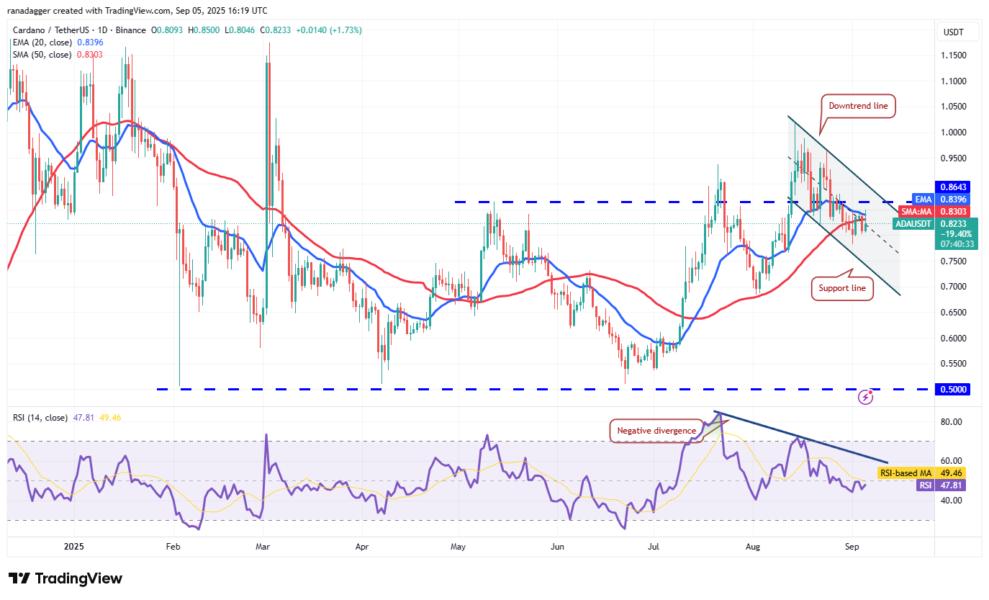
Task: Click the Support line callout label
Action: [x=842, y=288]
